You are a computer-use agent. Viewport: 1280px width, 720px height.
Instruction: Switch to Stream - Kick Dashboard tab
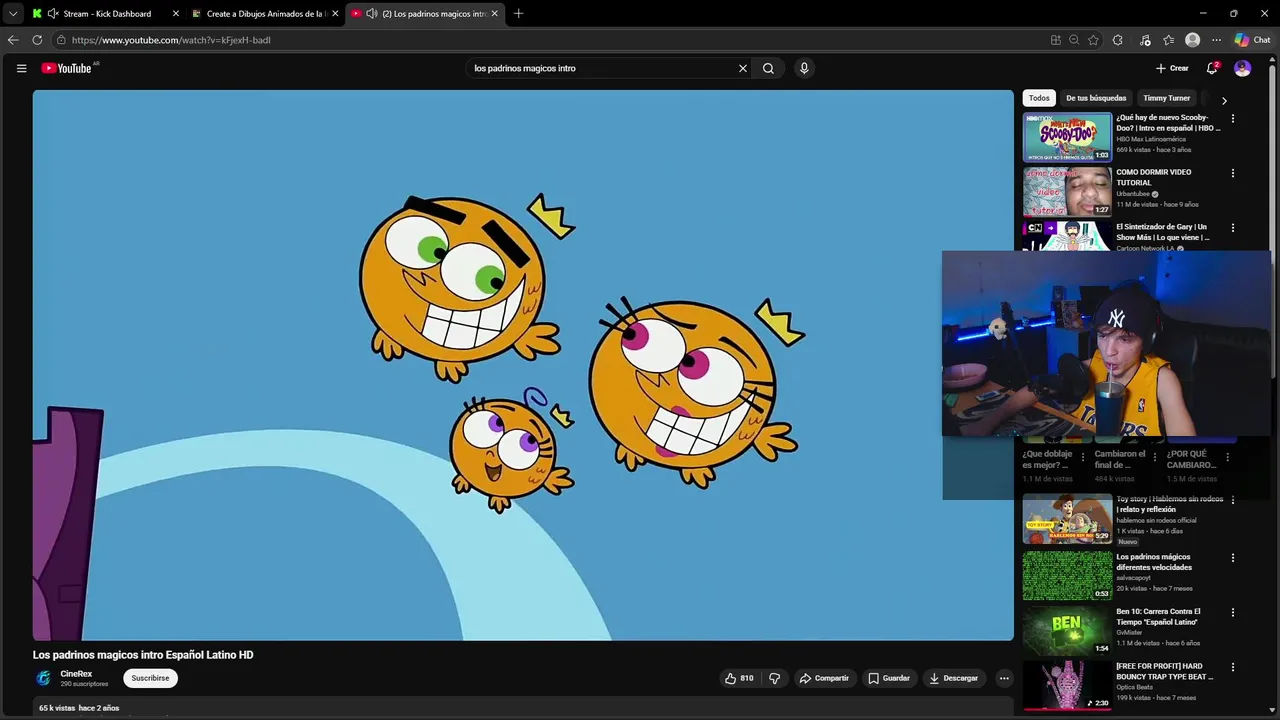point(107,14)
